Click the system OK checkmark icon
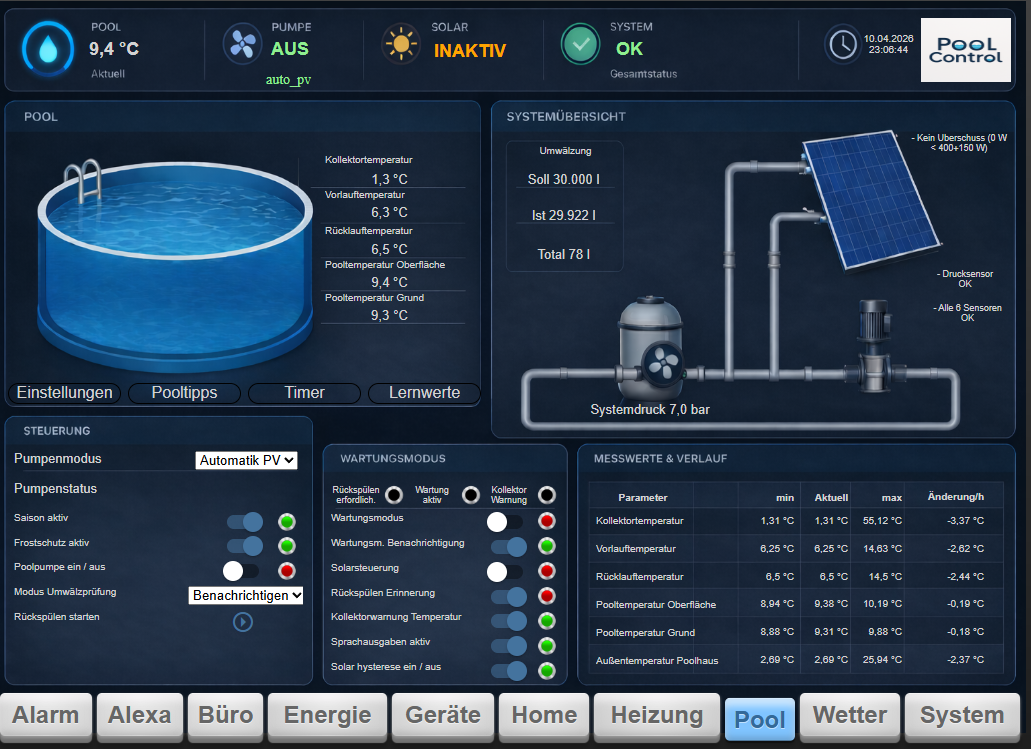This screenshot has width=1031, height=749. point(580,44)
